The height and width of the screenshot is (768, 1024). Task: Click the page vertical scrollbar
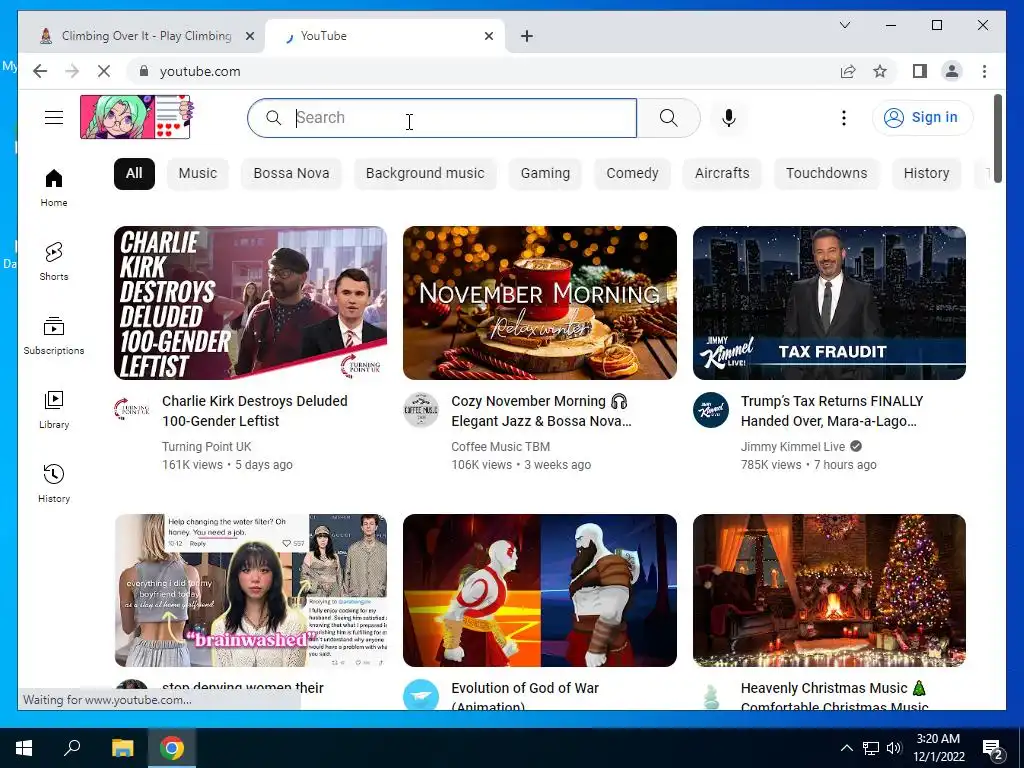pyautogui.click(x=997, y=138)
